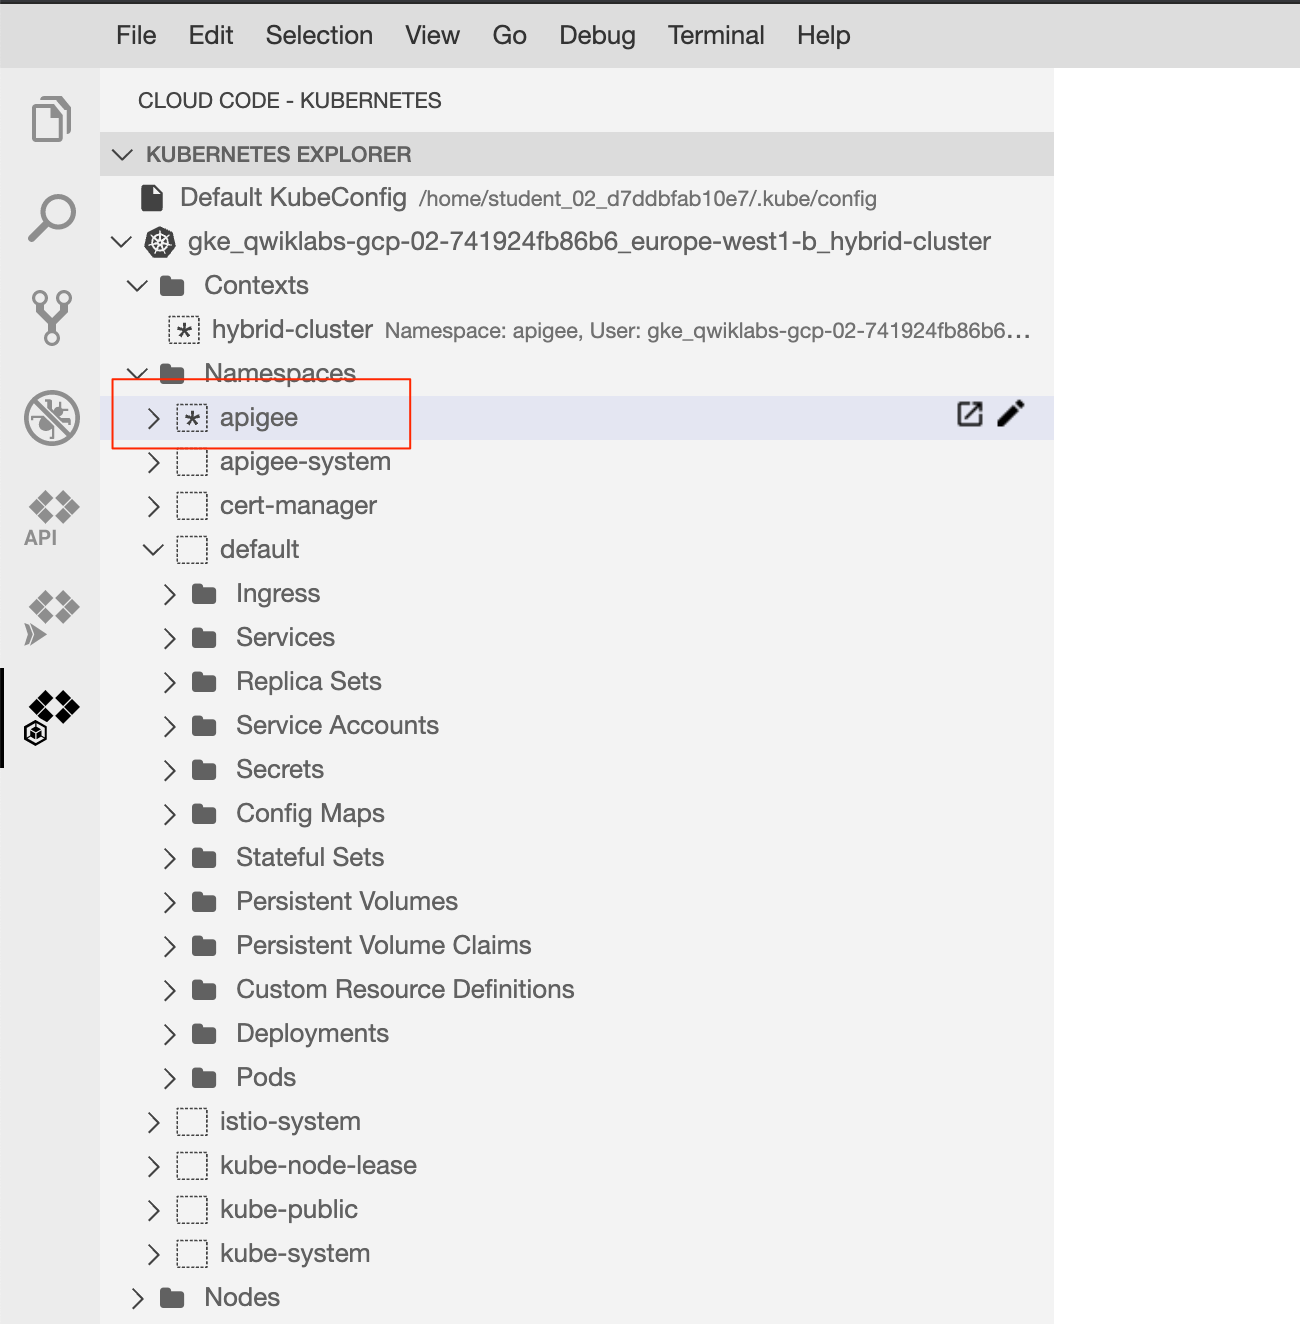Image resolution: width=1300 pixels, height=1324 pixels.
Task: Open the View menu
Action: (x=432, y=35)
